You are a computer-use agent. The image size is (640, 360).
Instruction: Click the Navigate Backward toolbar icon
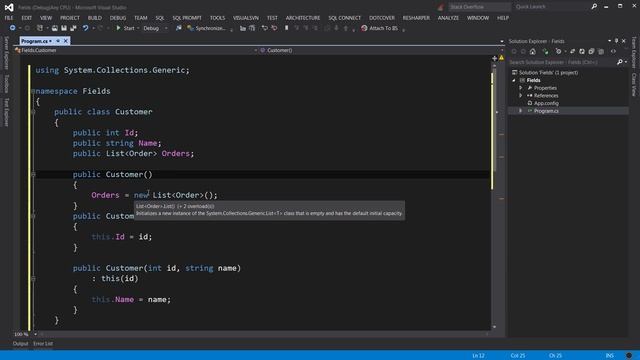pyautogui.click(x=13, y=28)
